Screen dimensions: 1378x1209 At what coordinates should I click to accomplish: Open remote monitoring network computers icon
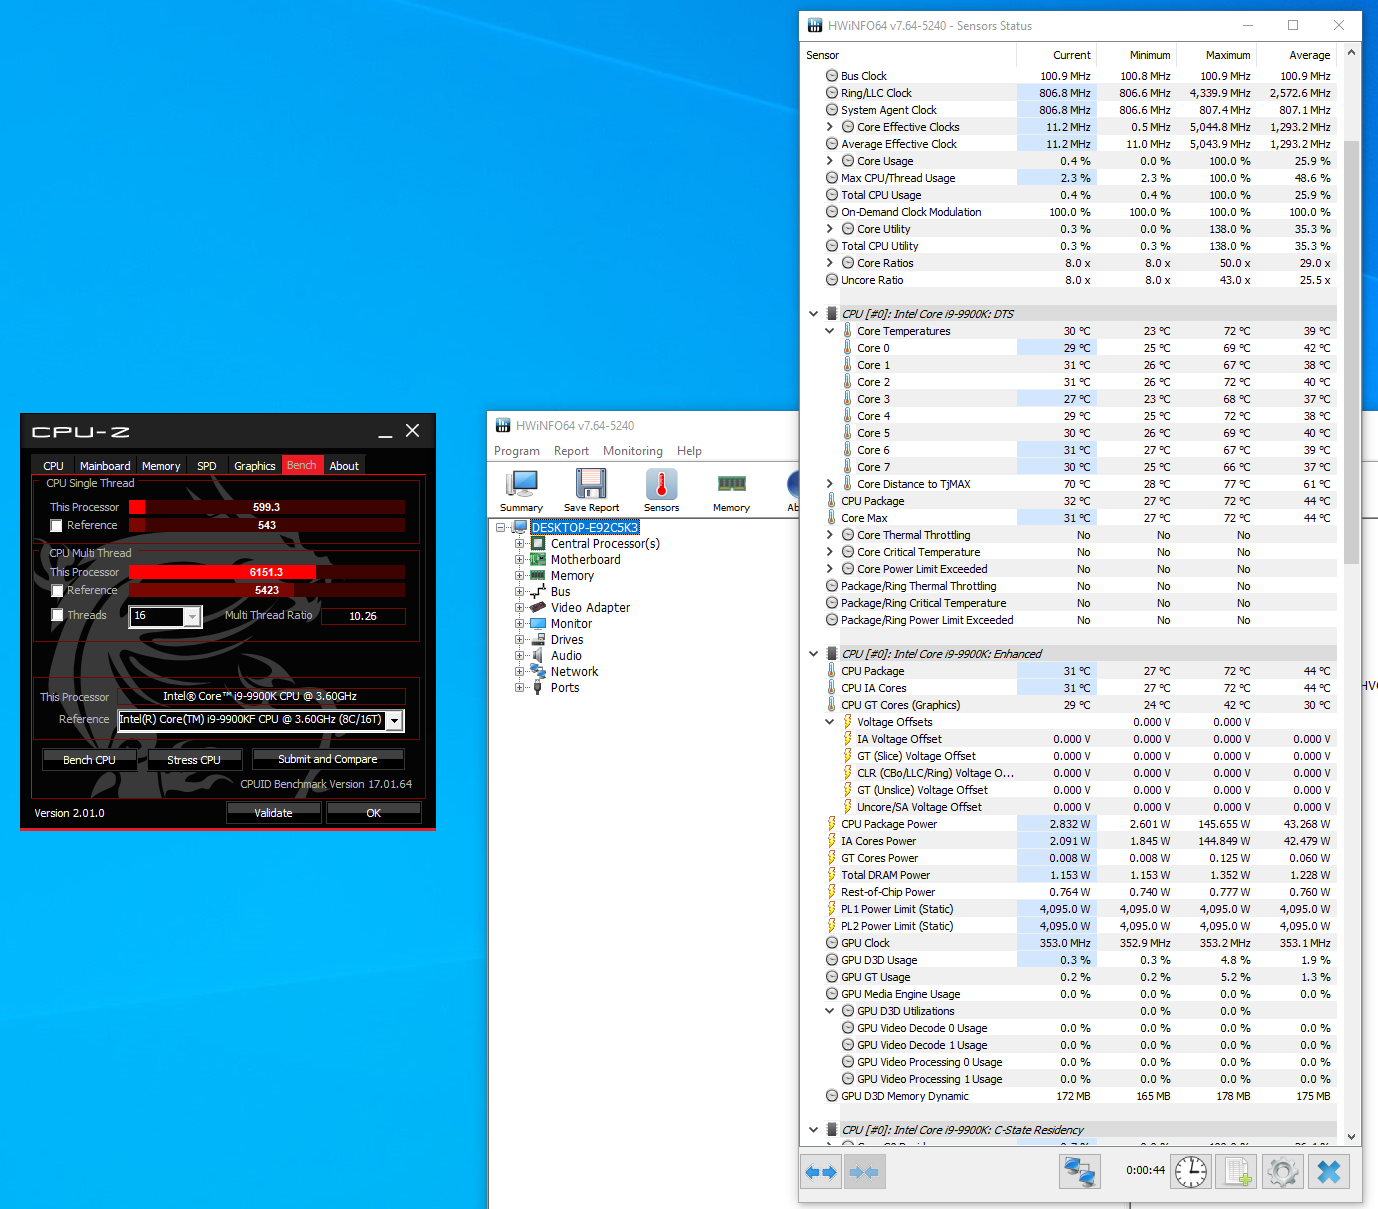point(1080,1171)
